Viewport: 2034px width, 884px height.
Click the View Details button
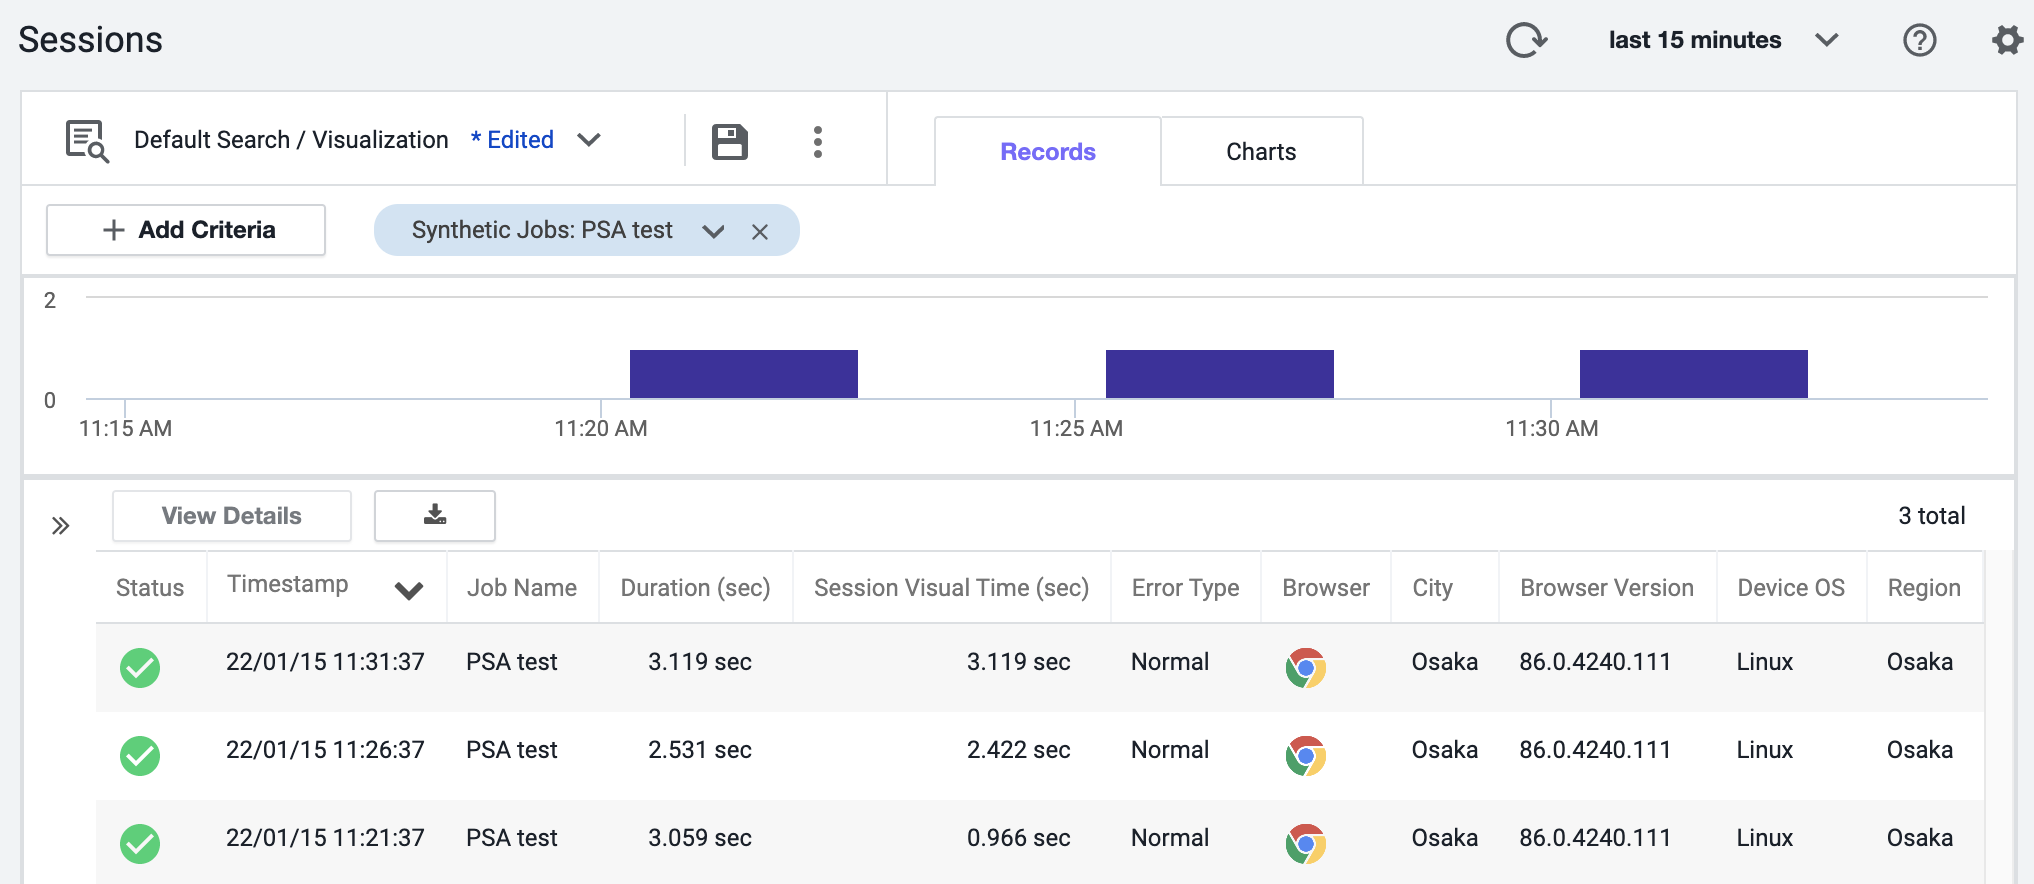coord(231,516)
